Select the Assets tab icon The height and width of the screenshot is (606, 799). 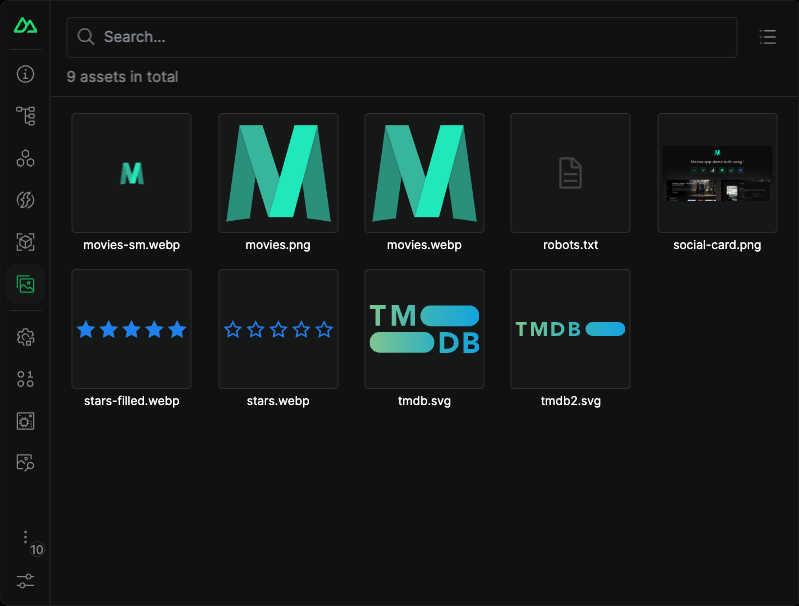(25, 284)
